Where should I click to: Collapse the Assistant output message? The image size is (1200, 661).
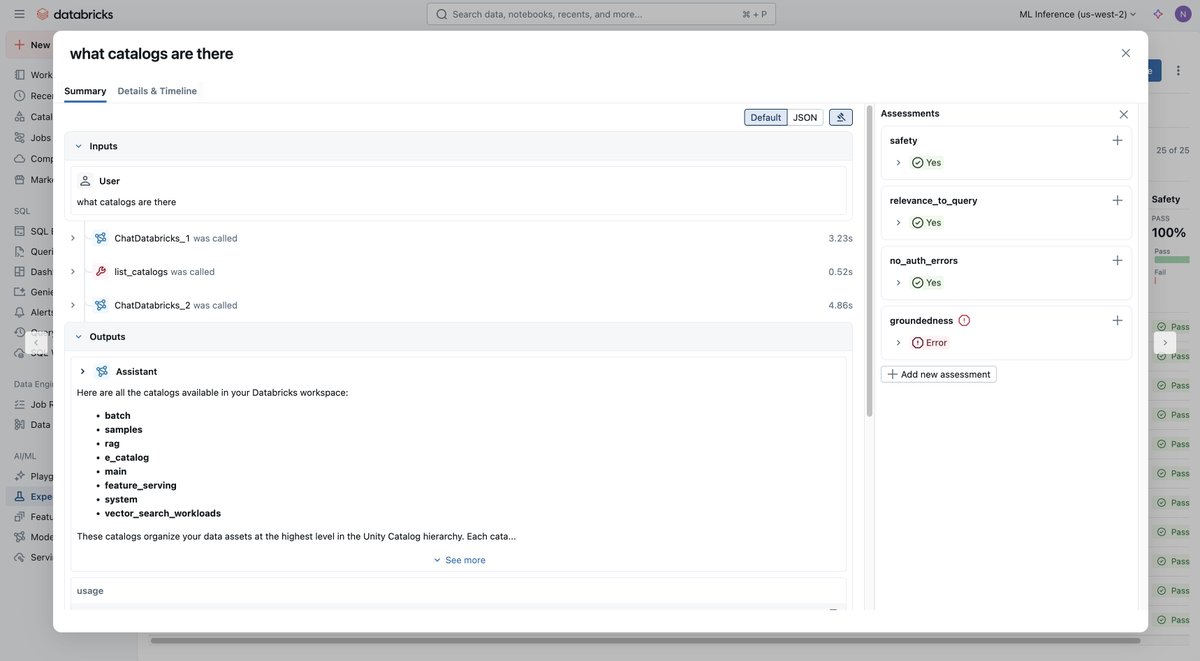[82, 371]
